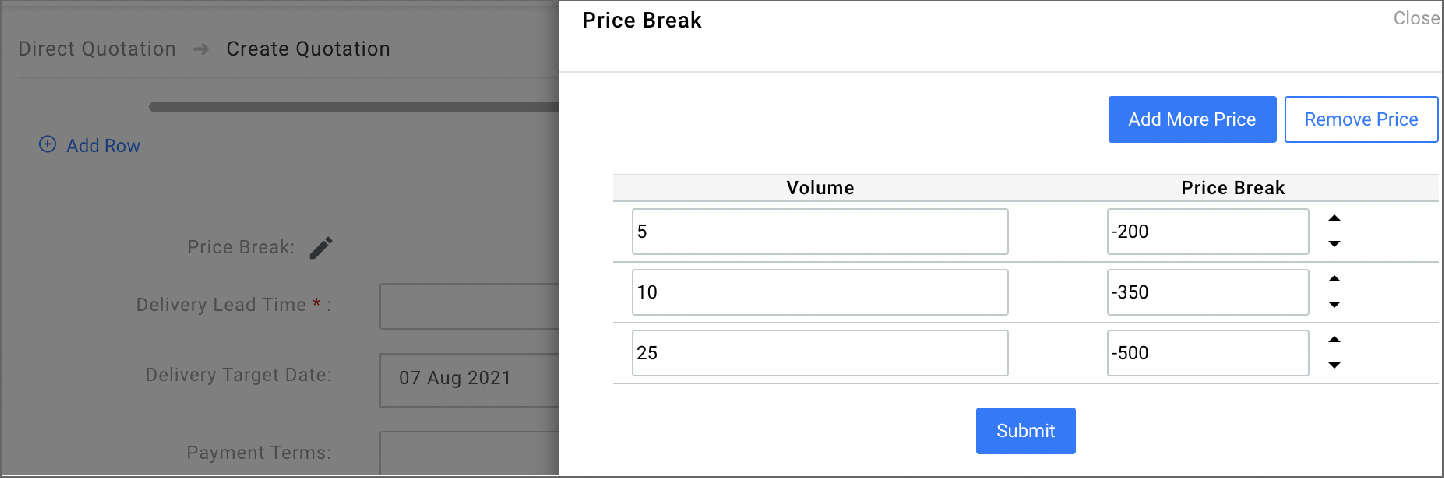The image size is (1444, 478).
Task: Go to the Direct Quotation breadcrumb
Action: (x=97, y=49)
